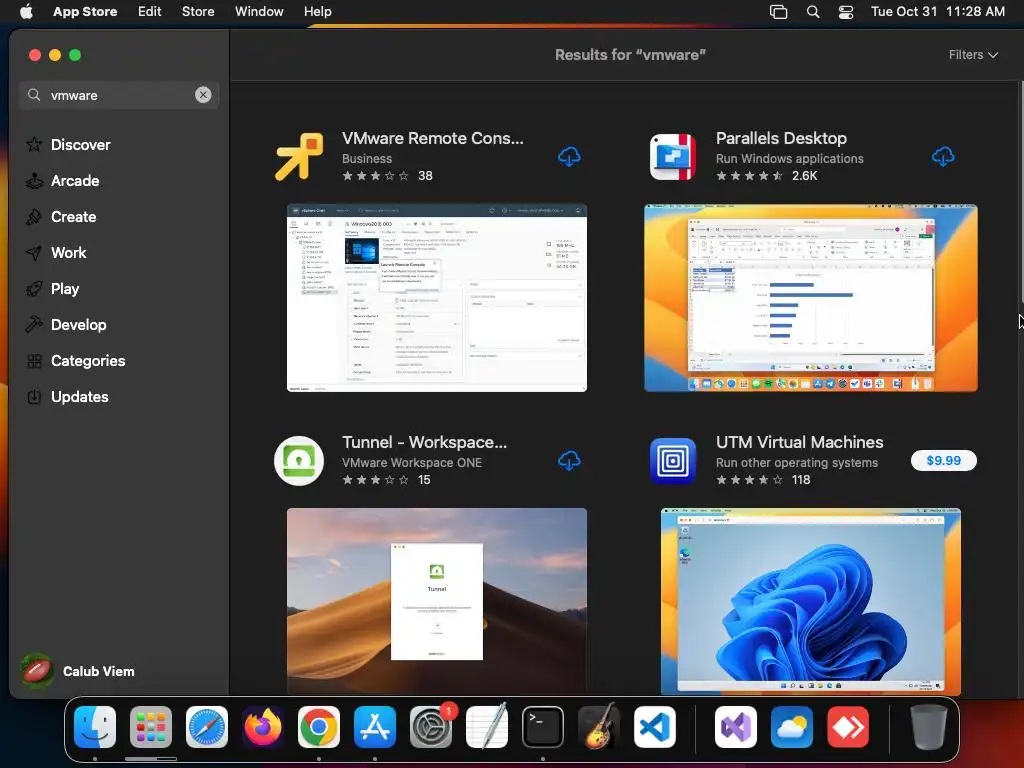This screenshot has height=768, width=1024.
Task: Click the results scrollbar
Action: click(x=1020, y=194)
